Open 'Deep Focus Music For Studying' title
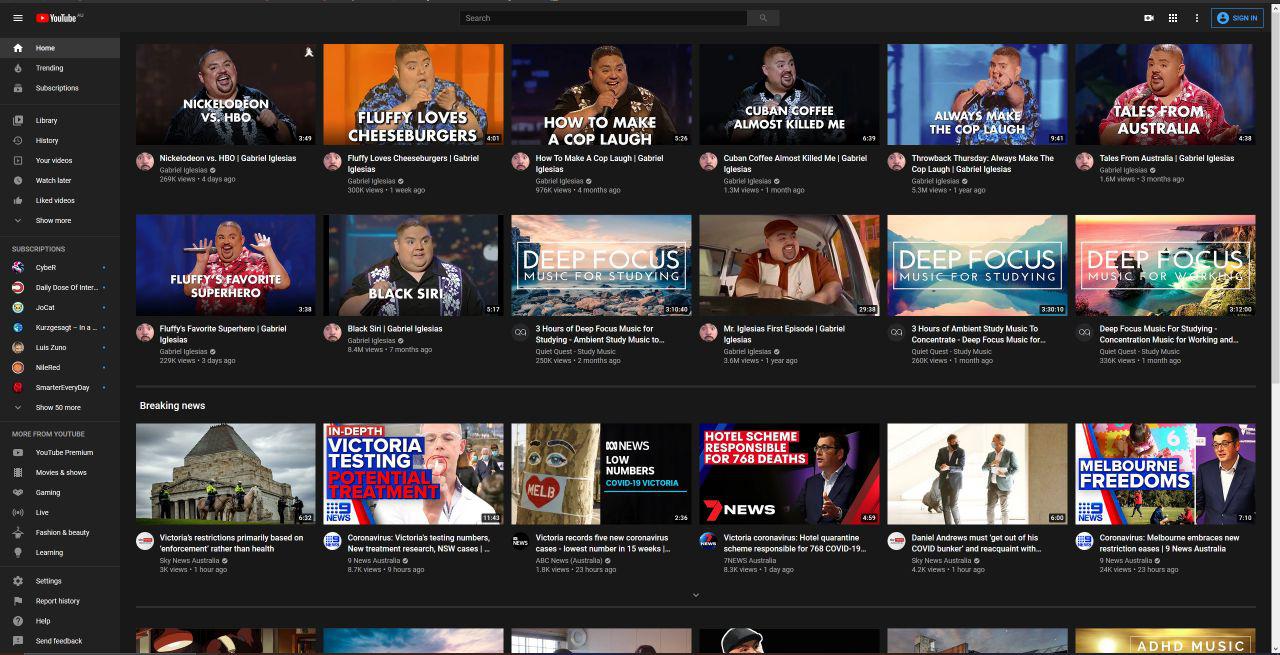 coord(1168,334)
